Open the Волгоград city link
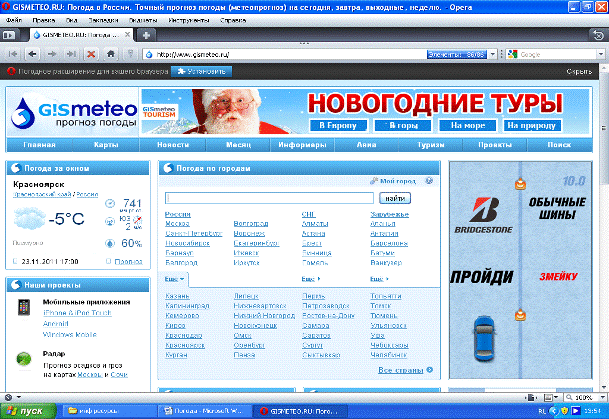609x419 pixels. [x=251, y=224]
